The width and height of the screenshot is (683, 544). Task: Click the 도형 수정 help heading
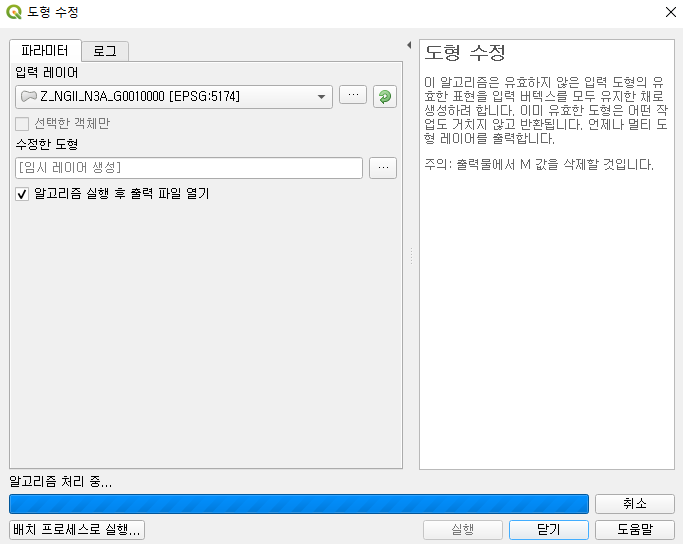[x=465, y=53]
